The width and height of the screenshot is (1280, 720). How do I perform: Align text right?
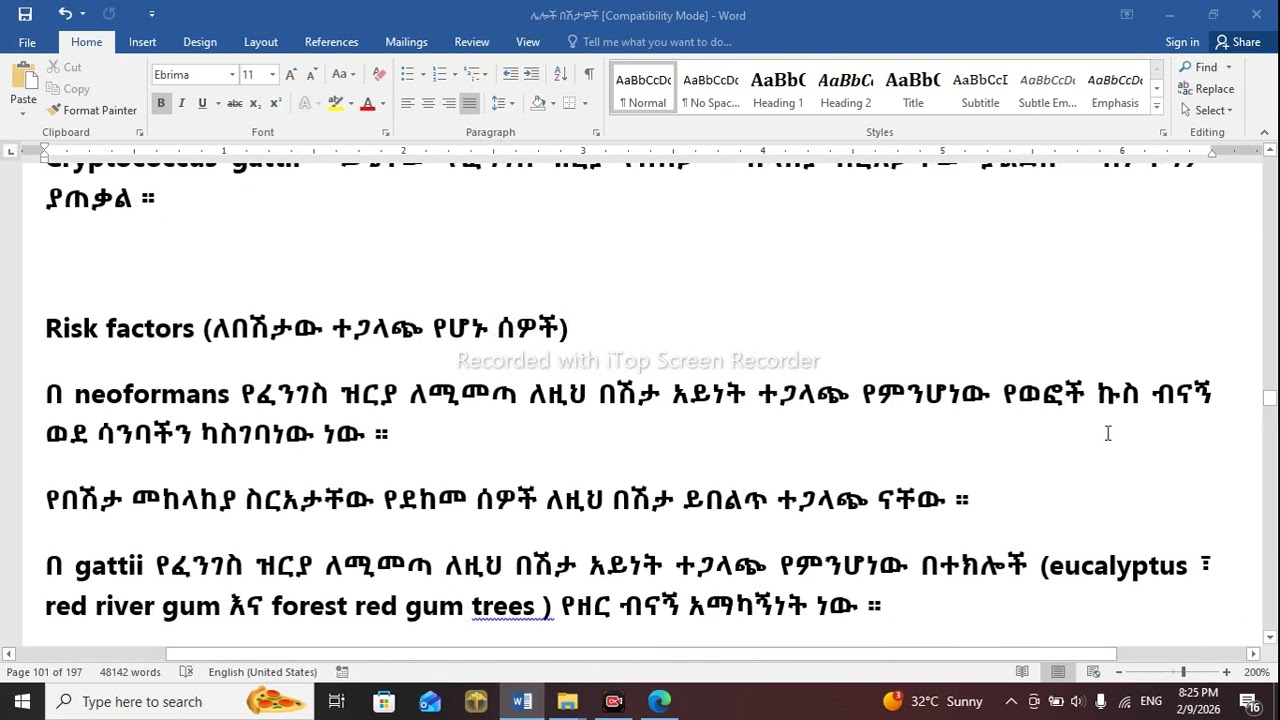tap(449, 103)
